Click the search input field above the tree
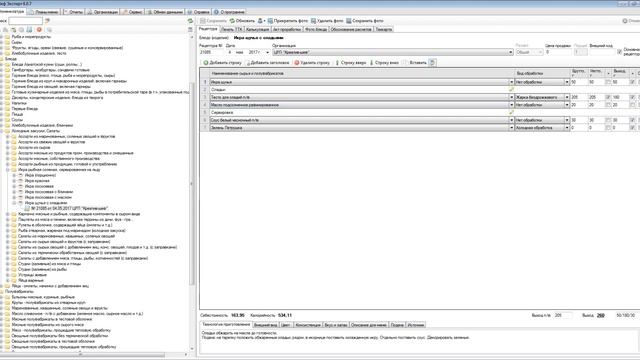 (25, 20)
